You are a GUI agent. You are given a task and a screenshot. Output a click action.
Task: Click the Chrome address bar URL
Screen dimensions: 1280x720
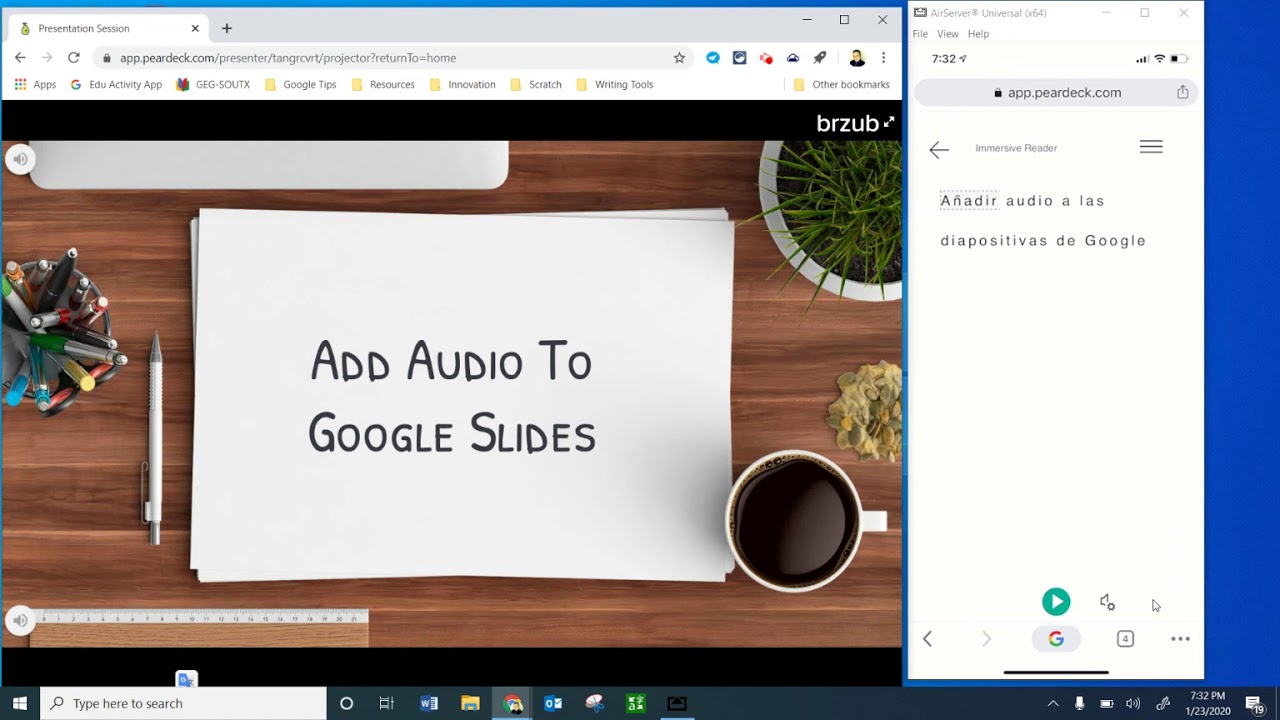point(288,58)
